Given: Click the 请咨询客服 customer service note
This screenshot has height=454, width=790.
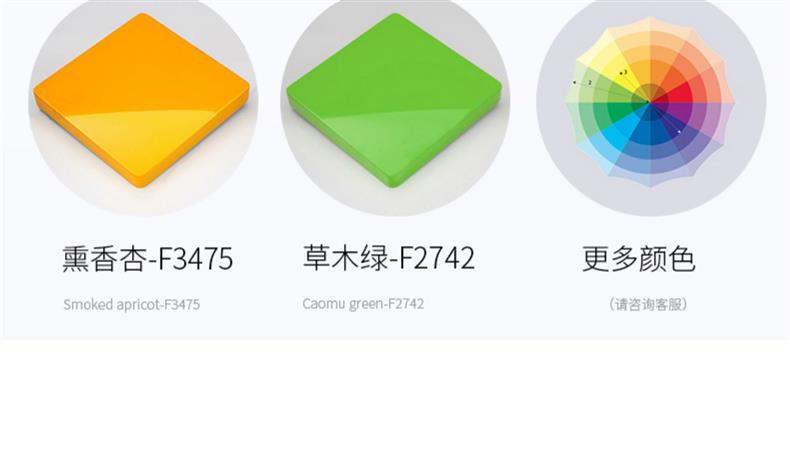Looking at the screenshot, I should coord(648,304).
